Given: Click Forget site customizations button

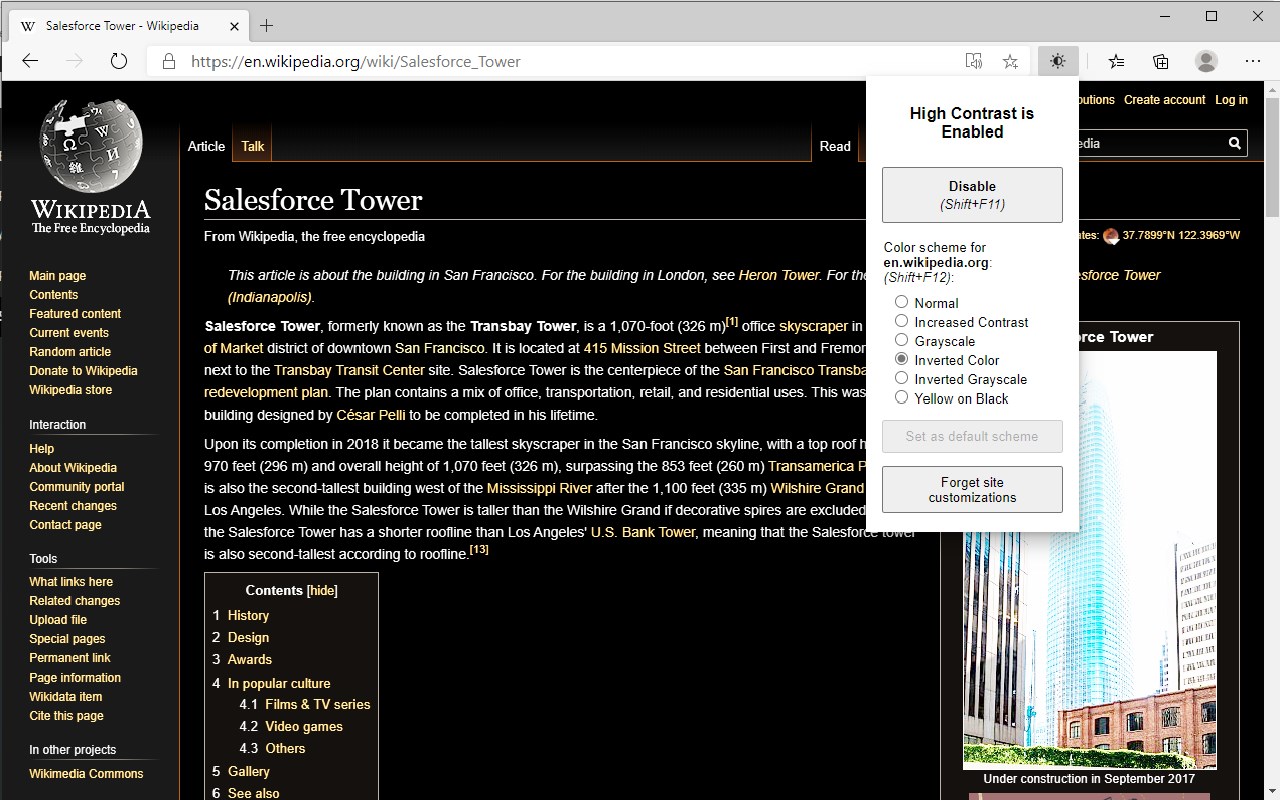Looking at the screenshot, I should [x=972, y=490].
